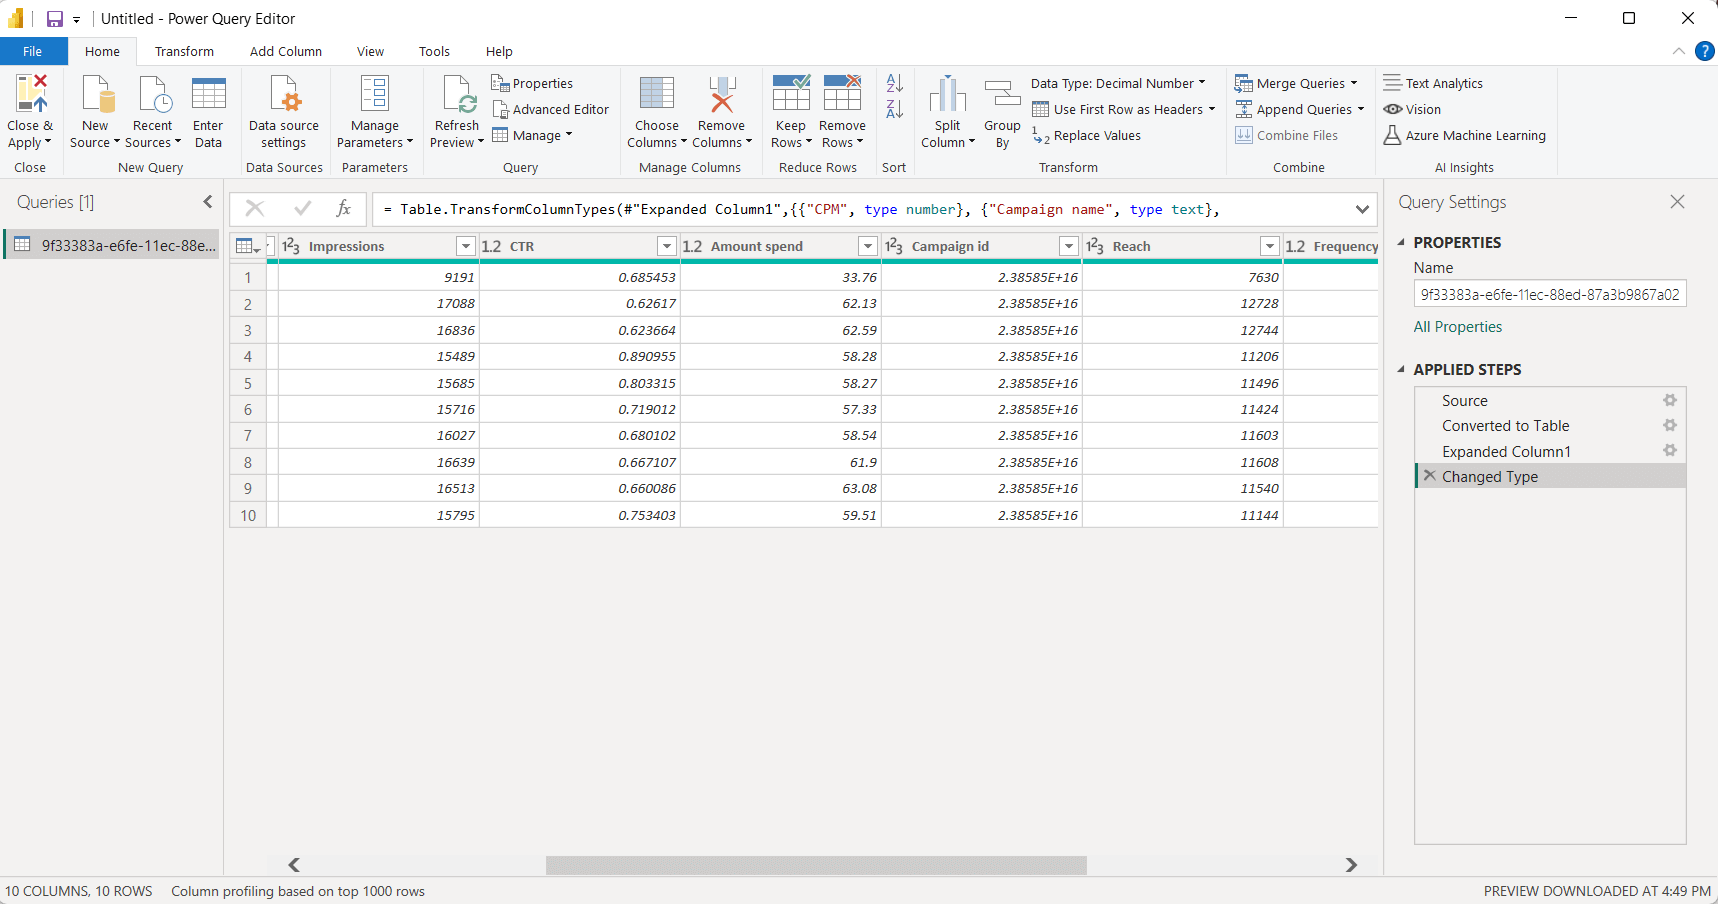Image resolution: width=1718 pixels, height=904 pixels.
Task: Open Campaign id column filter dropdown
Action: click(x=1069, y=246)
